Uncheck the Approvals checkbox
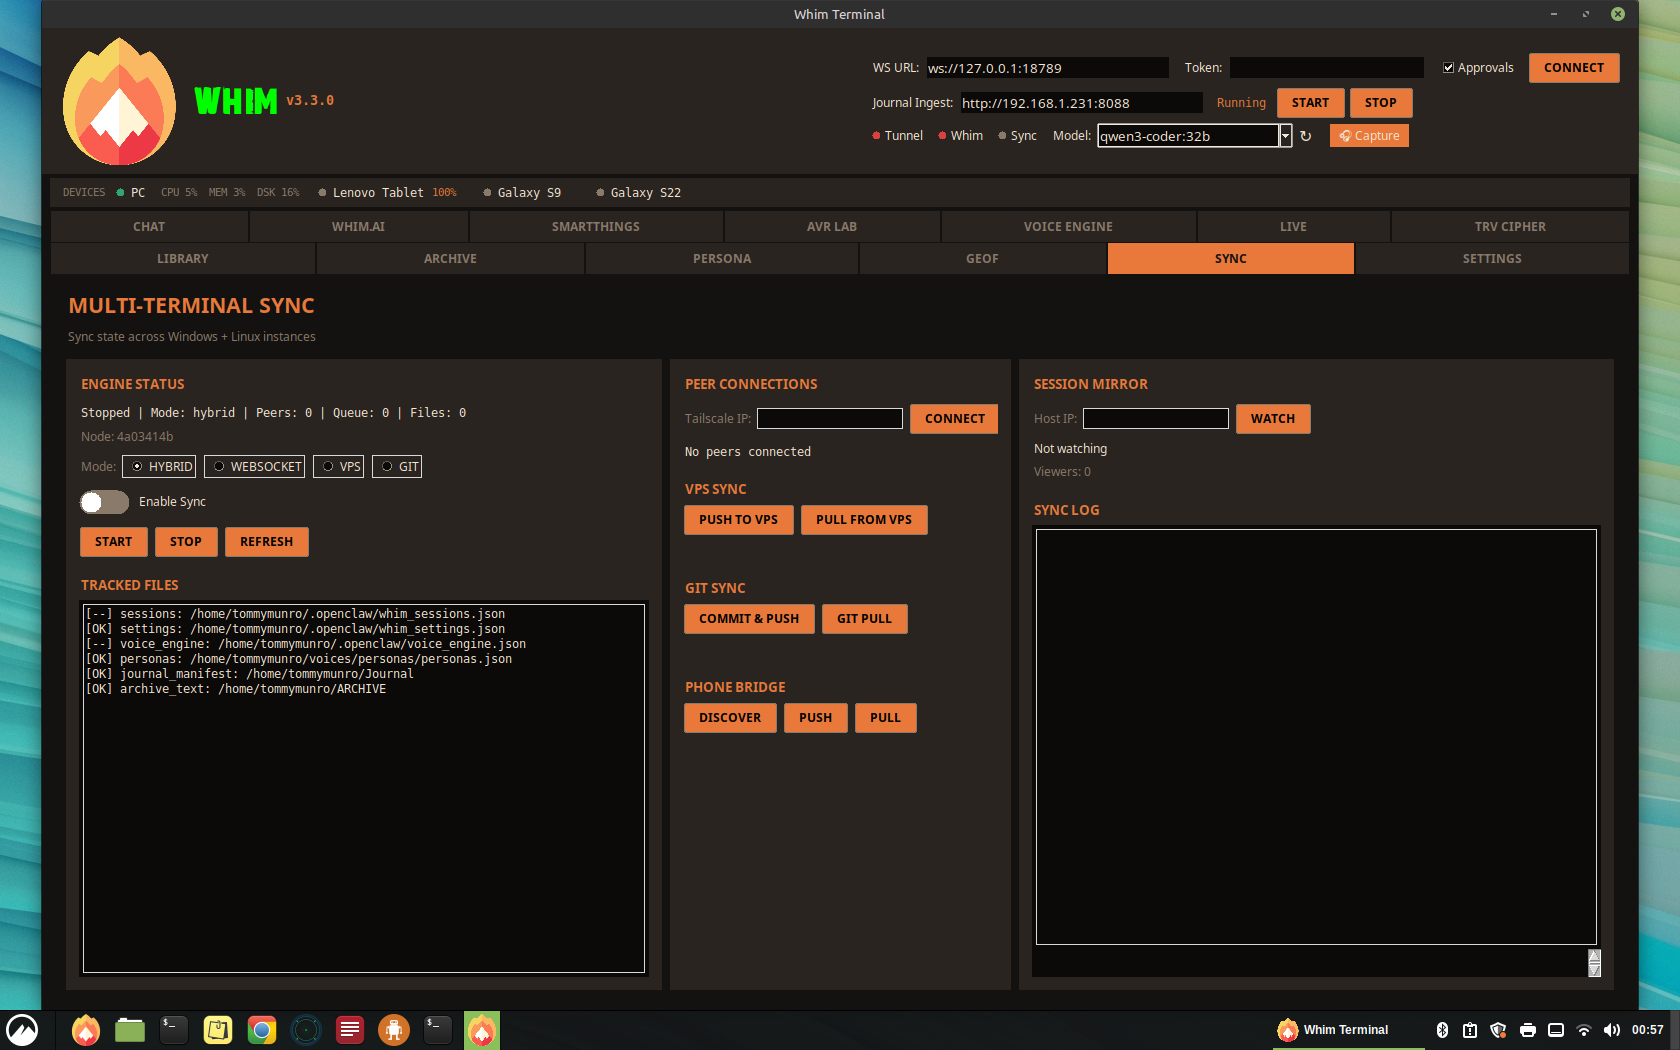Viewport: 1680px width, 1050px height. point(1448,67)
